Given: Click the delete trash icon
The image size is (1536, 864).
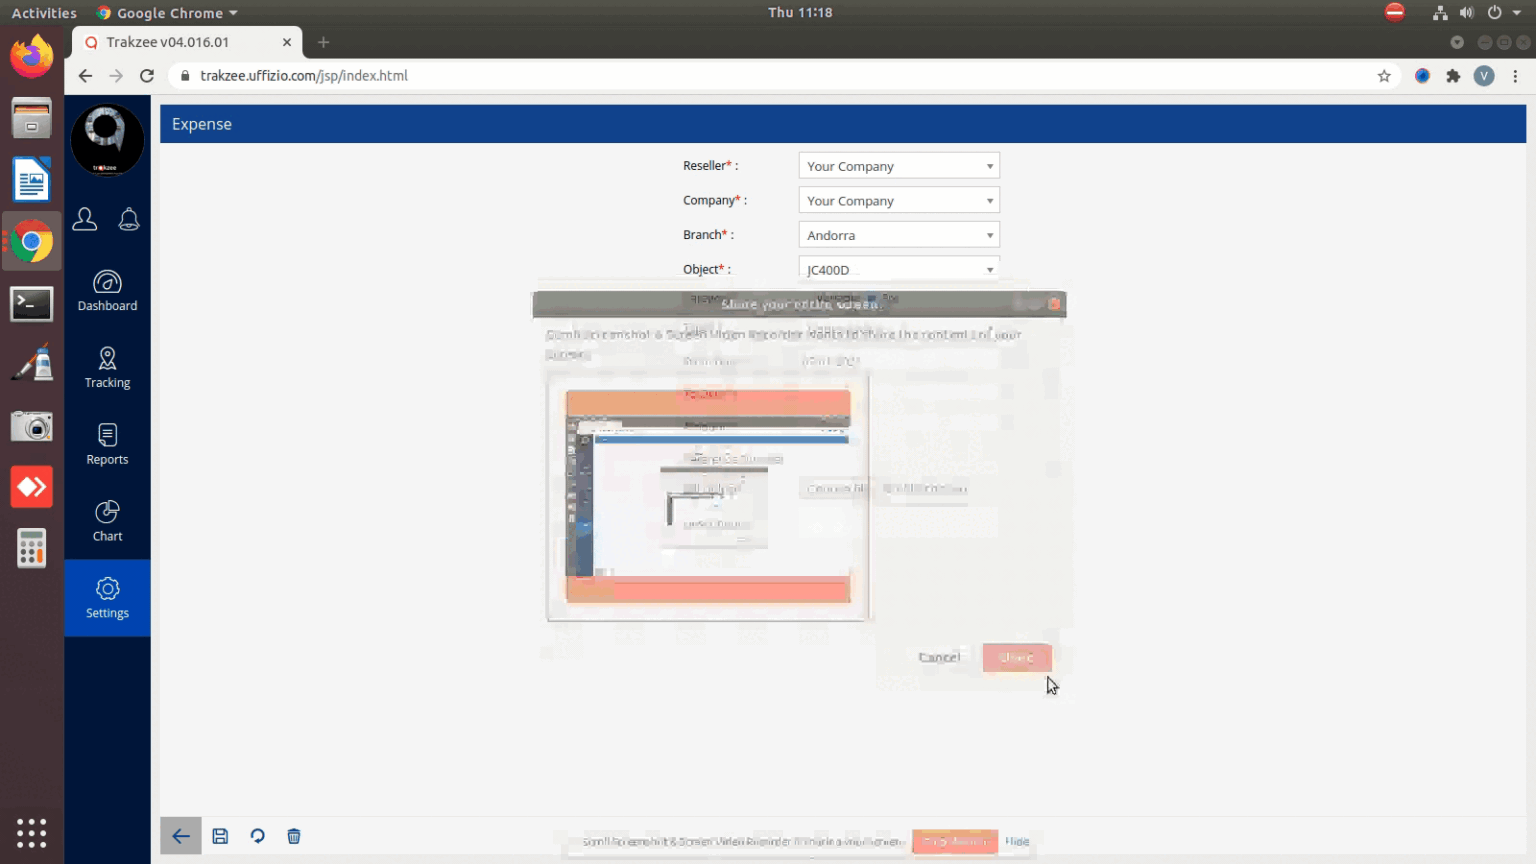Looking at the screenshot, I should tap(294, 836).
